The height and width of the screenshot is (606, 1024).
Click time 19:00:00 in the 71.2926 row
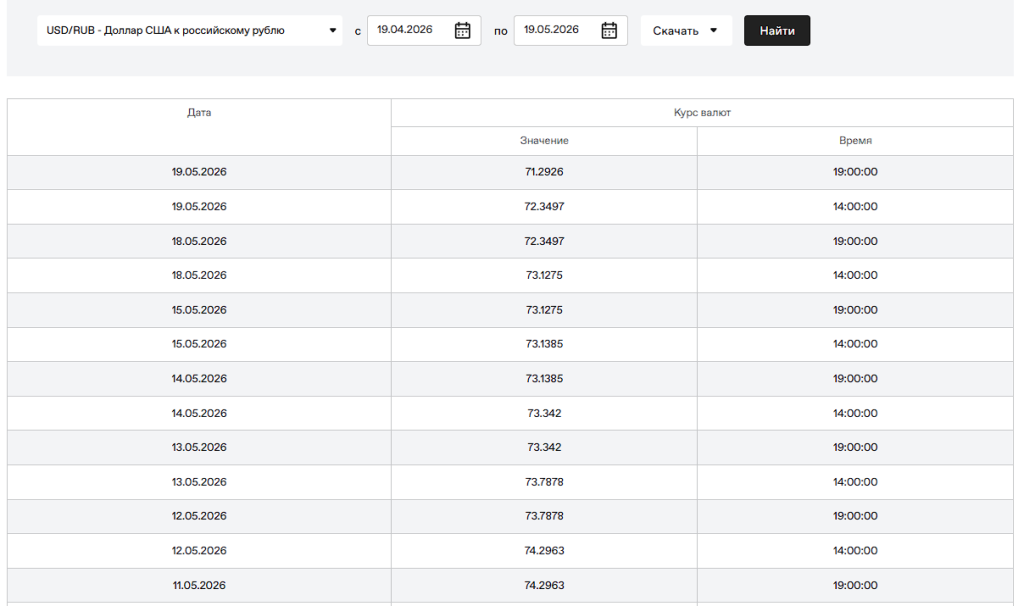(855, 172)
